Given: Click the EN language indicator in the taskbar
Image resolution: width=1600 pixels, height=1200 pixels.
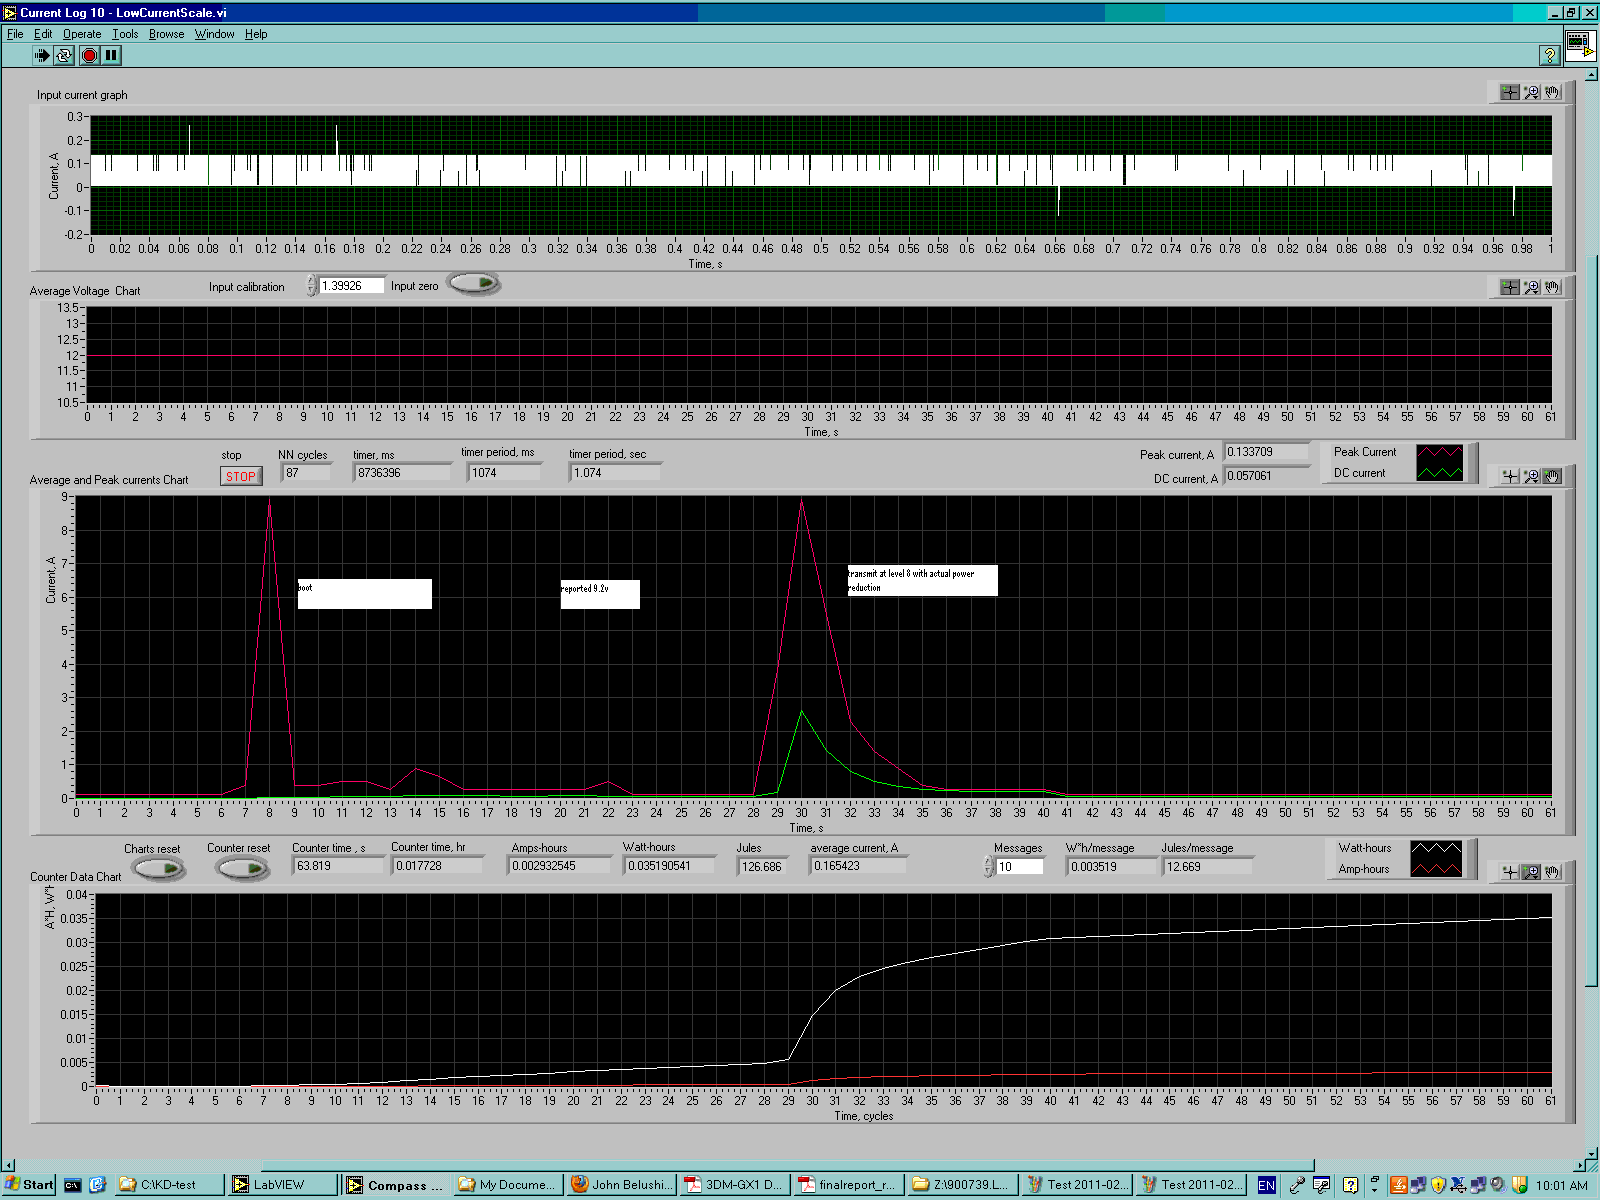Looking at the screenshot, I should pos(1267,1185).
